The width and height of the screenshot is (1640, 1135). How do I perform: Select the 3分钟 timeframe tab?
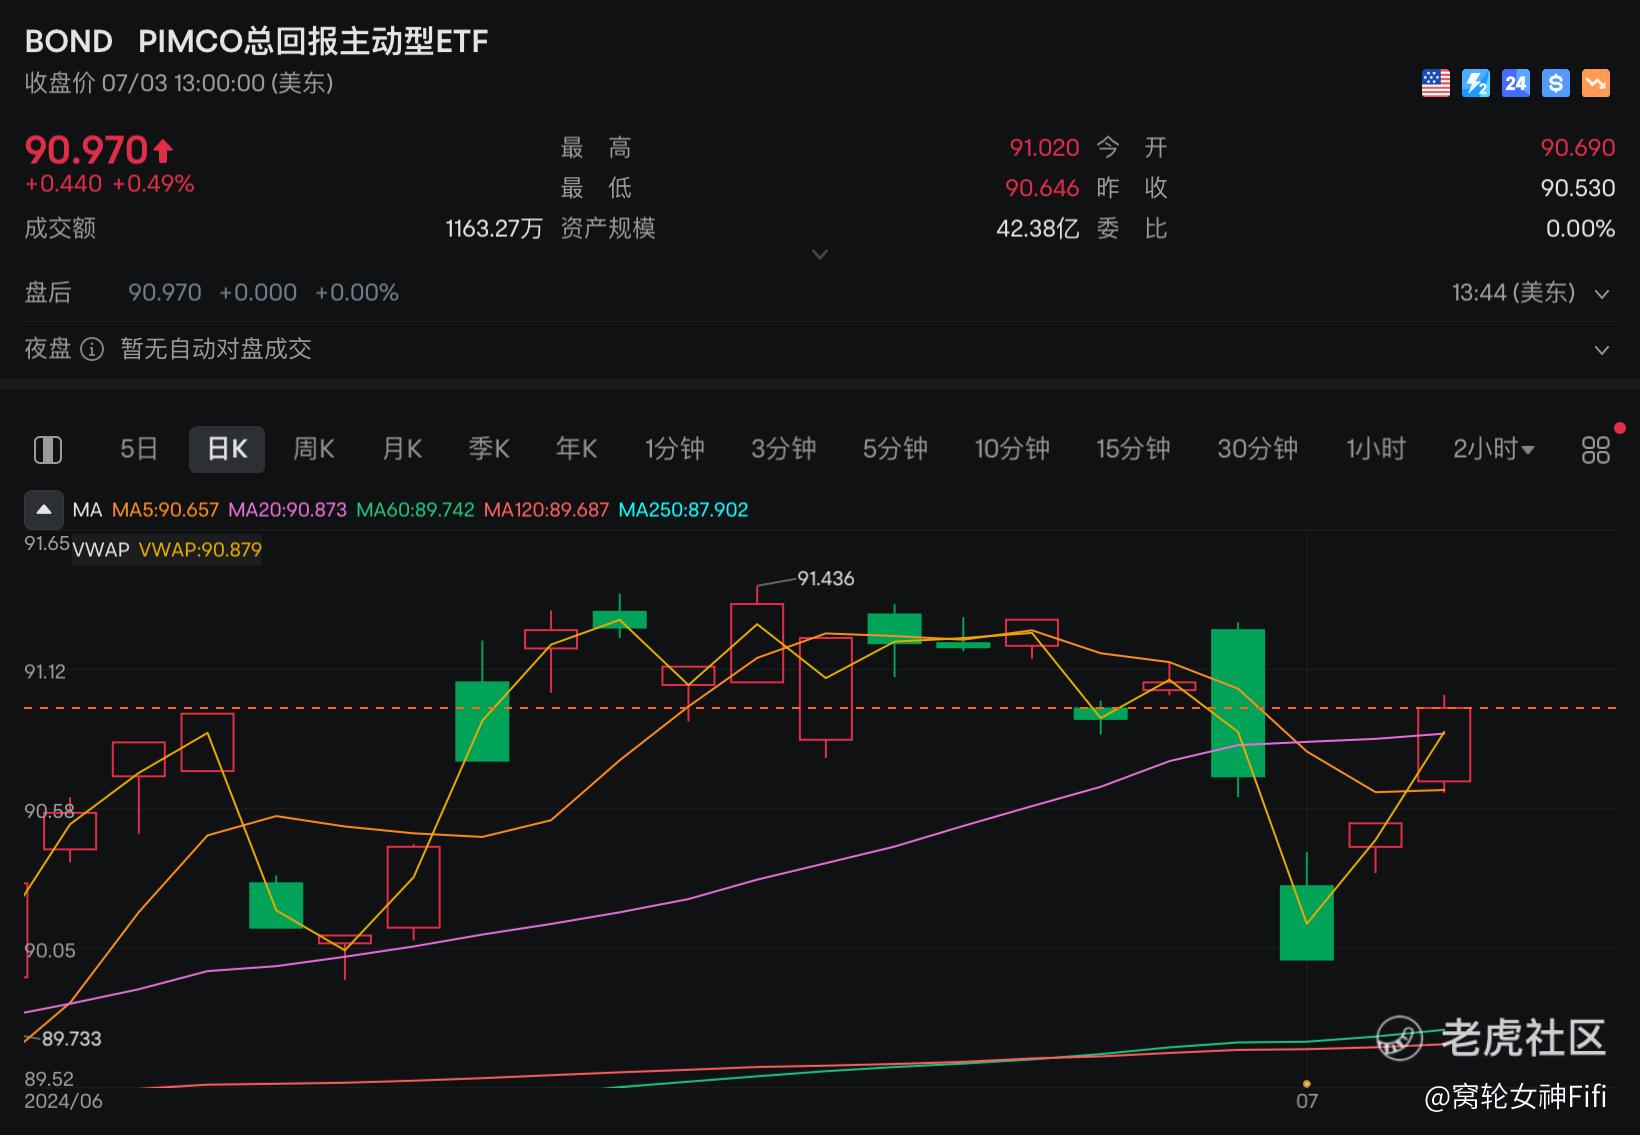(x=784, y=449)
